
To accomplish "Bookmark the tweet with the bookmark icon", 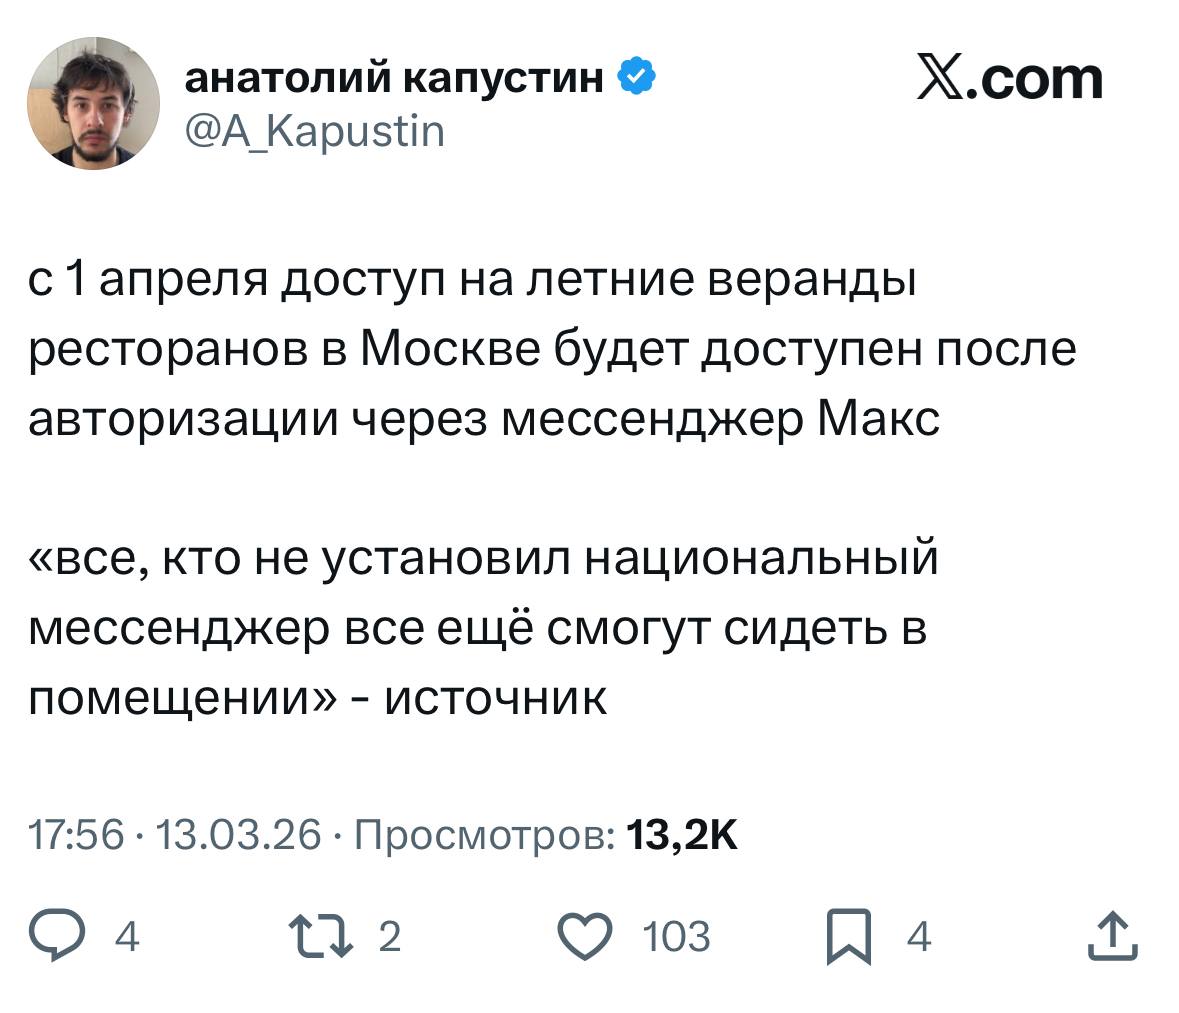I will click(849, 938).
